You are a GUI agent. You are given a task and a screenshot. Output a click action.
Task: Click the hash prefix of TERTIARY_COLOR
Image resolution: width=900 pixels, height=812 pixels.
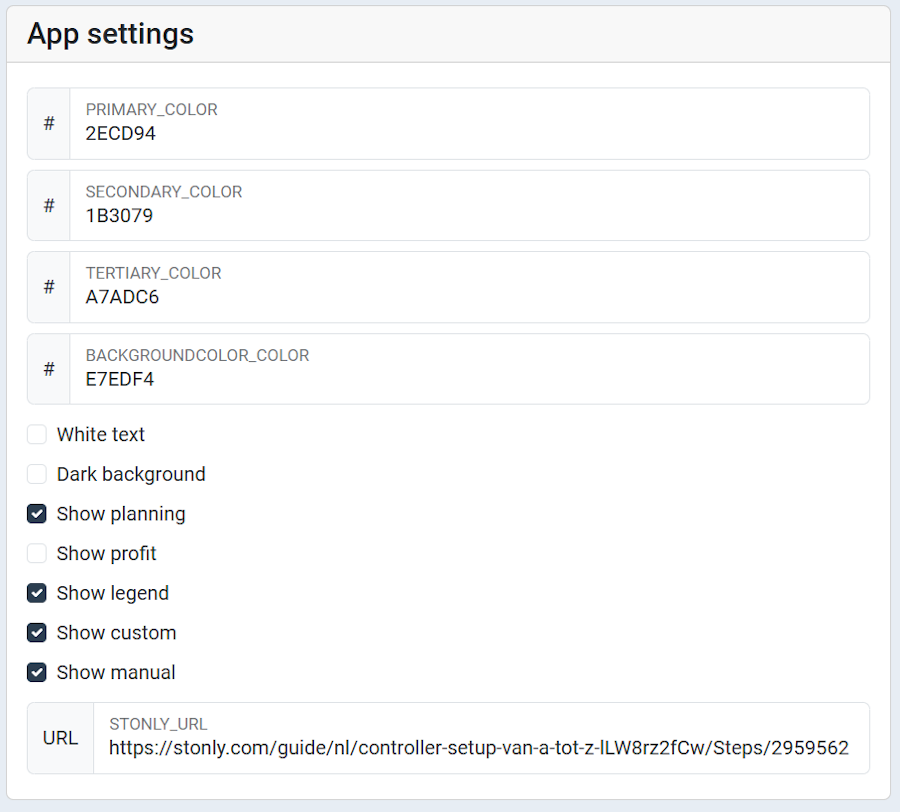click(49, 288)
